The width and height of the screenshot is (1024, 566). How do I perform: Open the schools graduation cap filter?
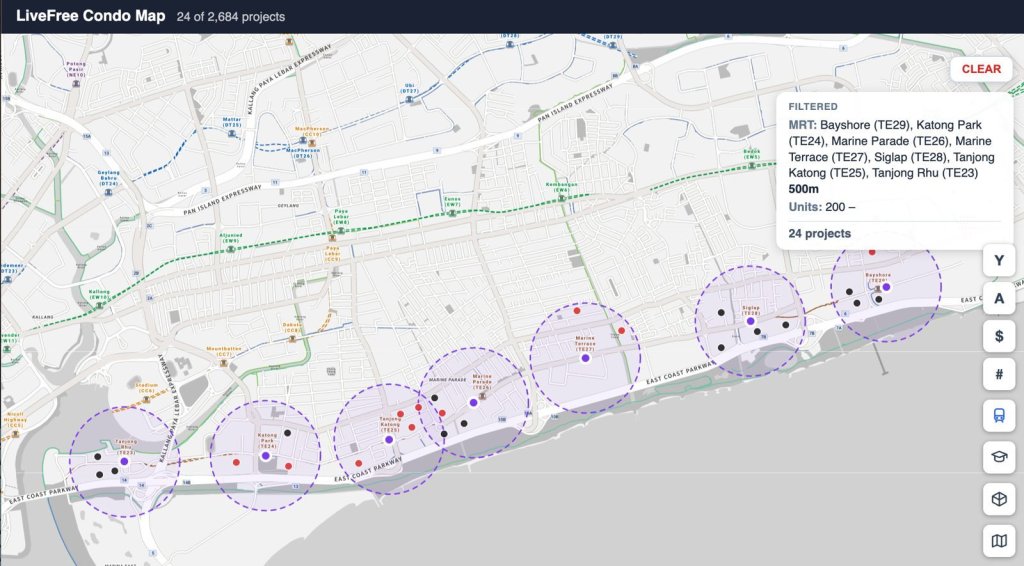(999, 457)
